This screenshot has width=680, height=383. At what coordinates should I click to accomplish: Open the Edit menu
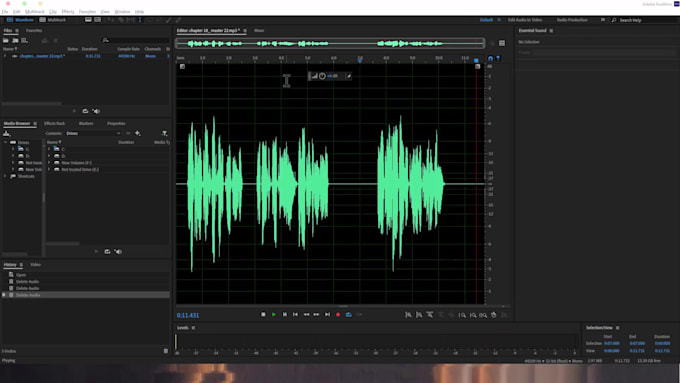(x=16, y=12)
